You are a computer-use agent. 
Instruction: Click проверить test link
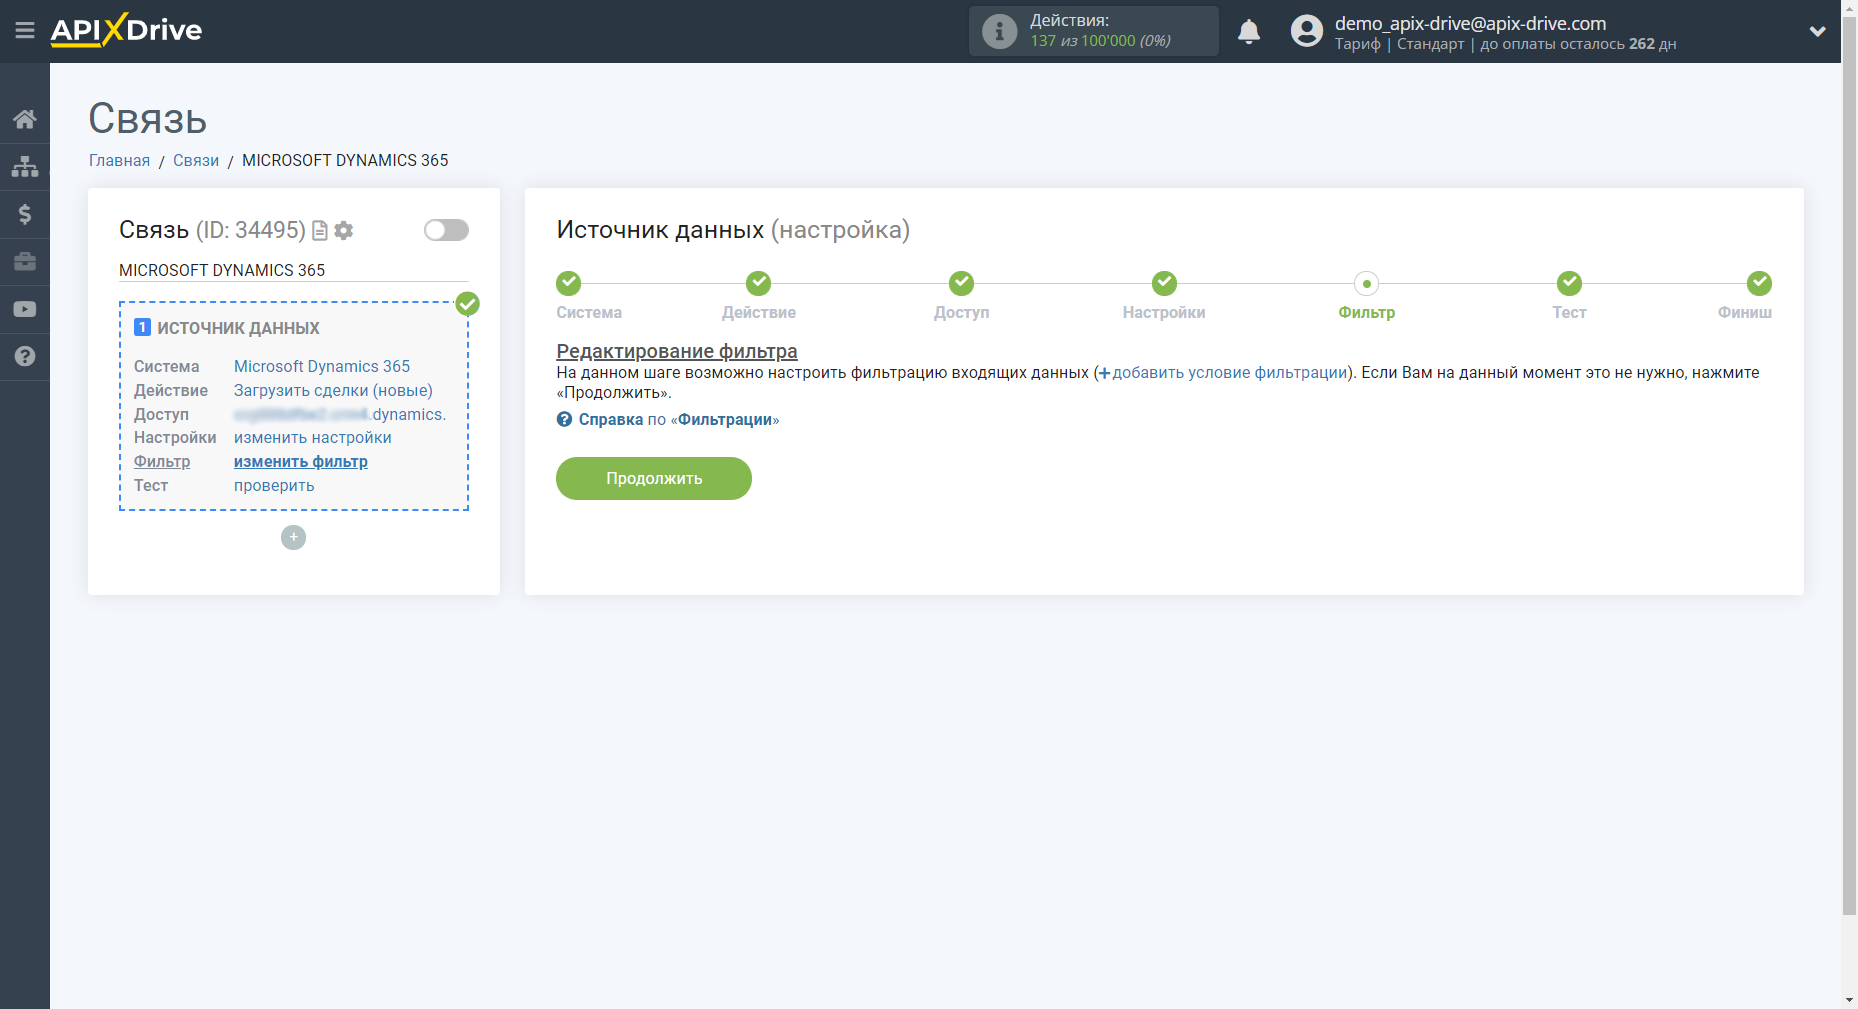point(274,486)
